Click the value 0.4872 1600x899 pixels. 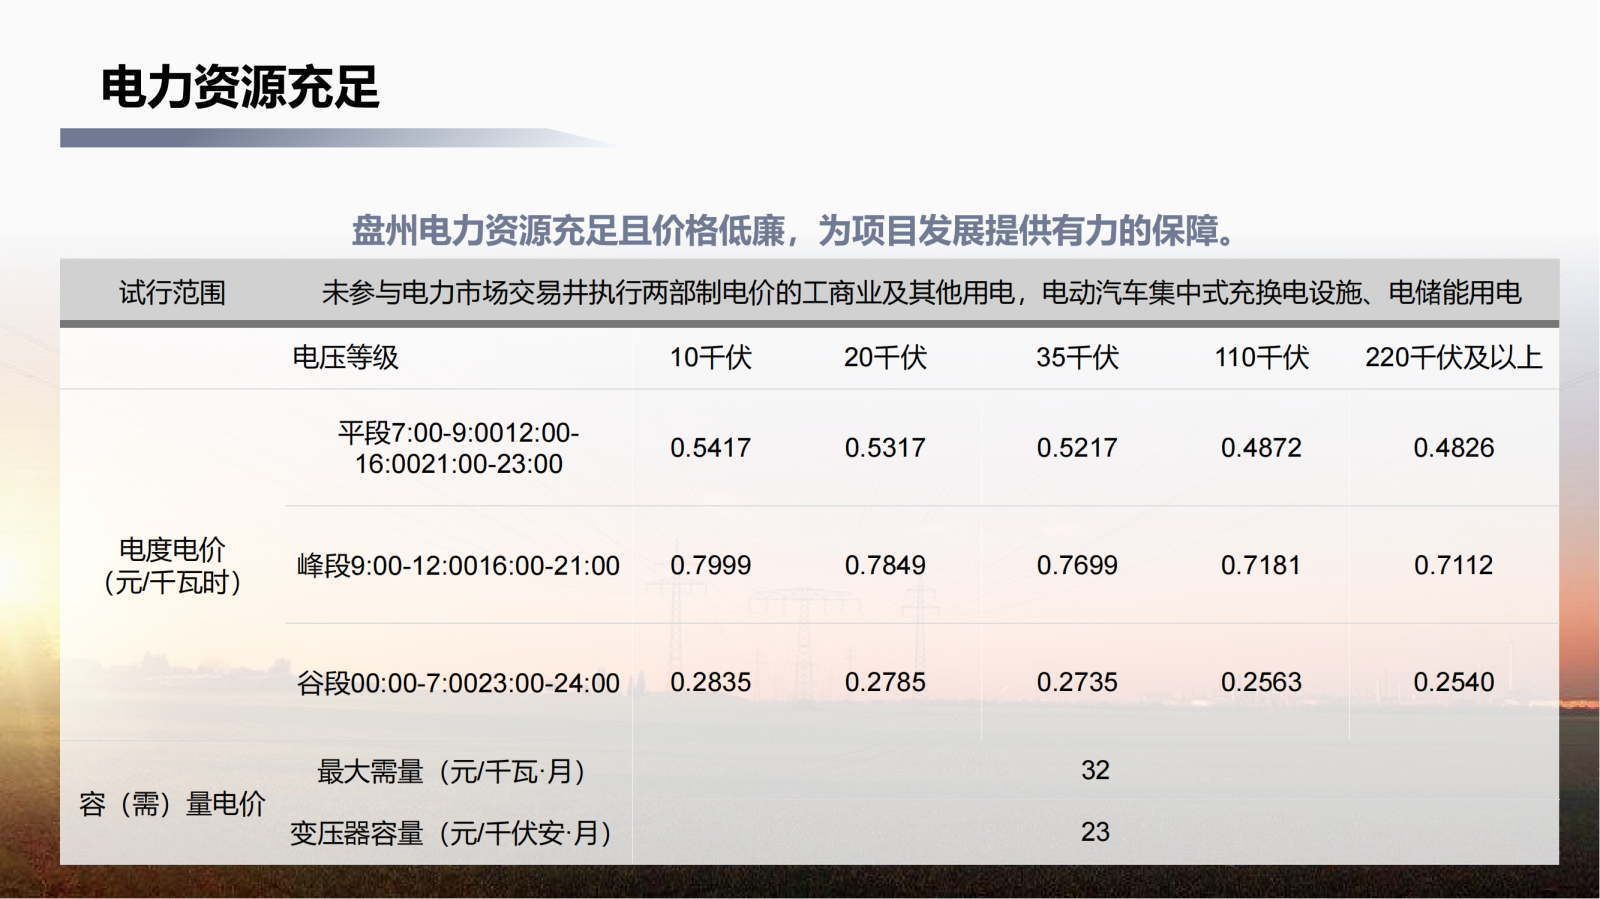pos(1261,448)
